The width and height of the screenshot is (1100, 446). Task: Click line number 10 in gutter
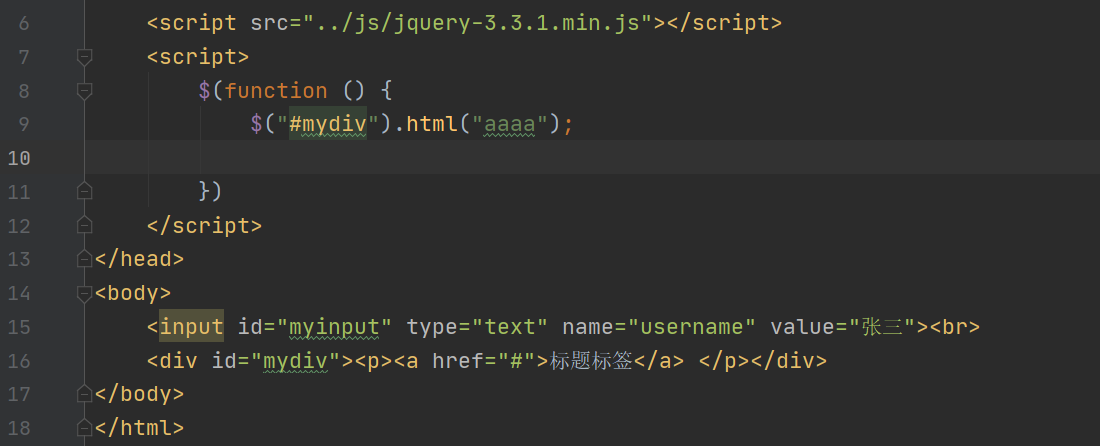click(19, 158)
